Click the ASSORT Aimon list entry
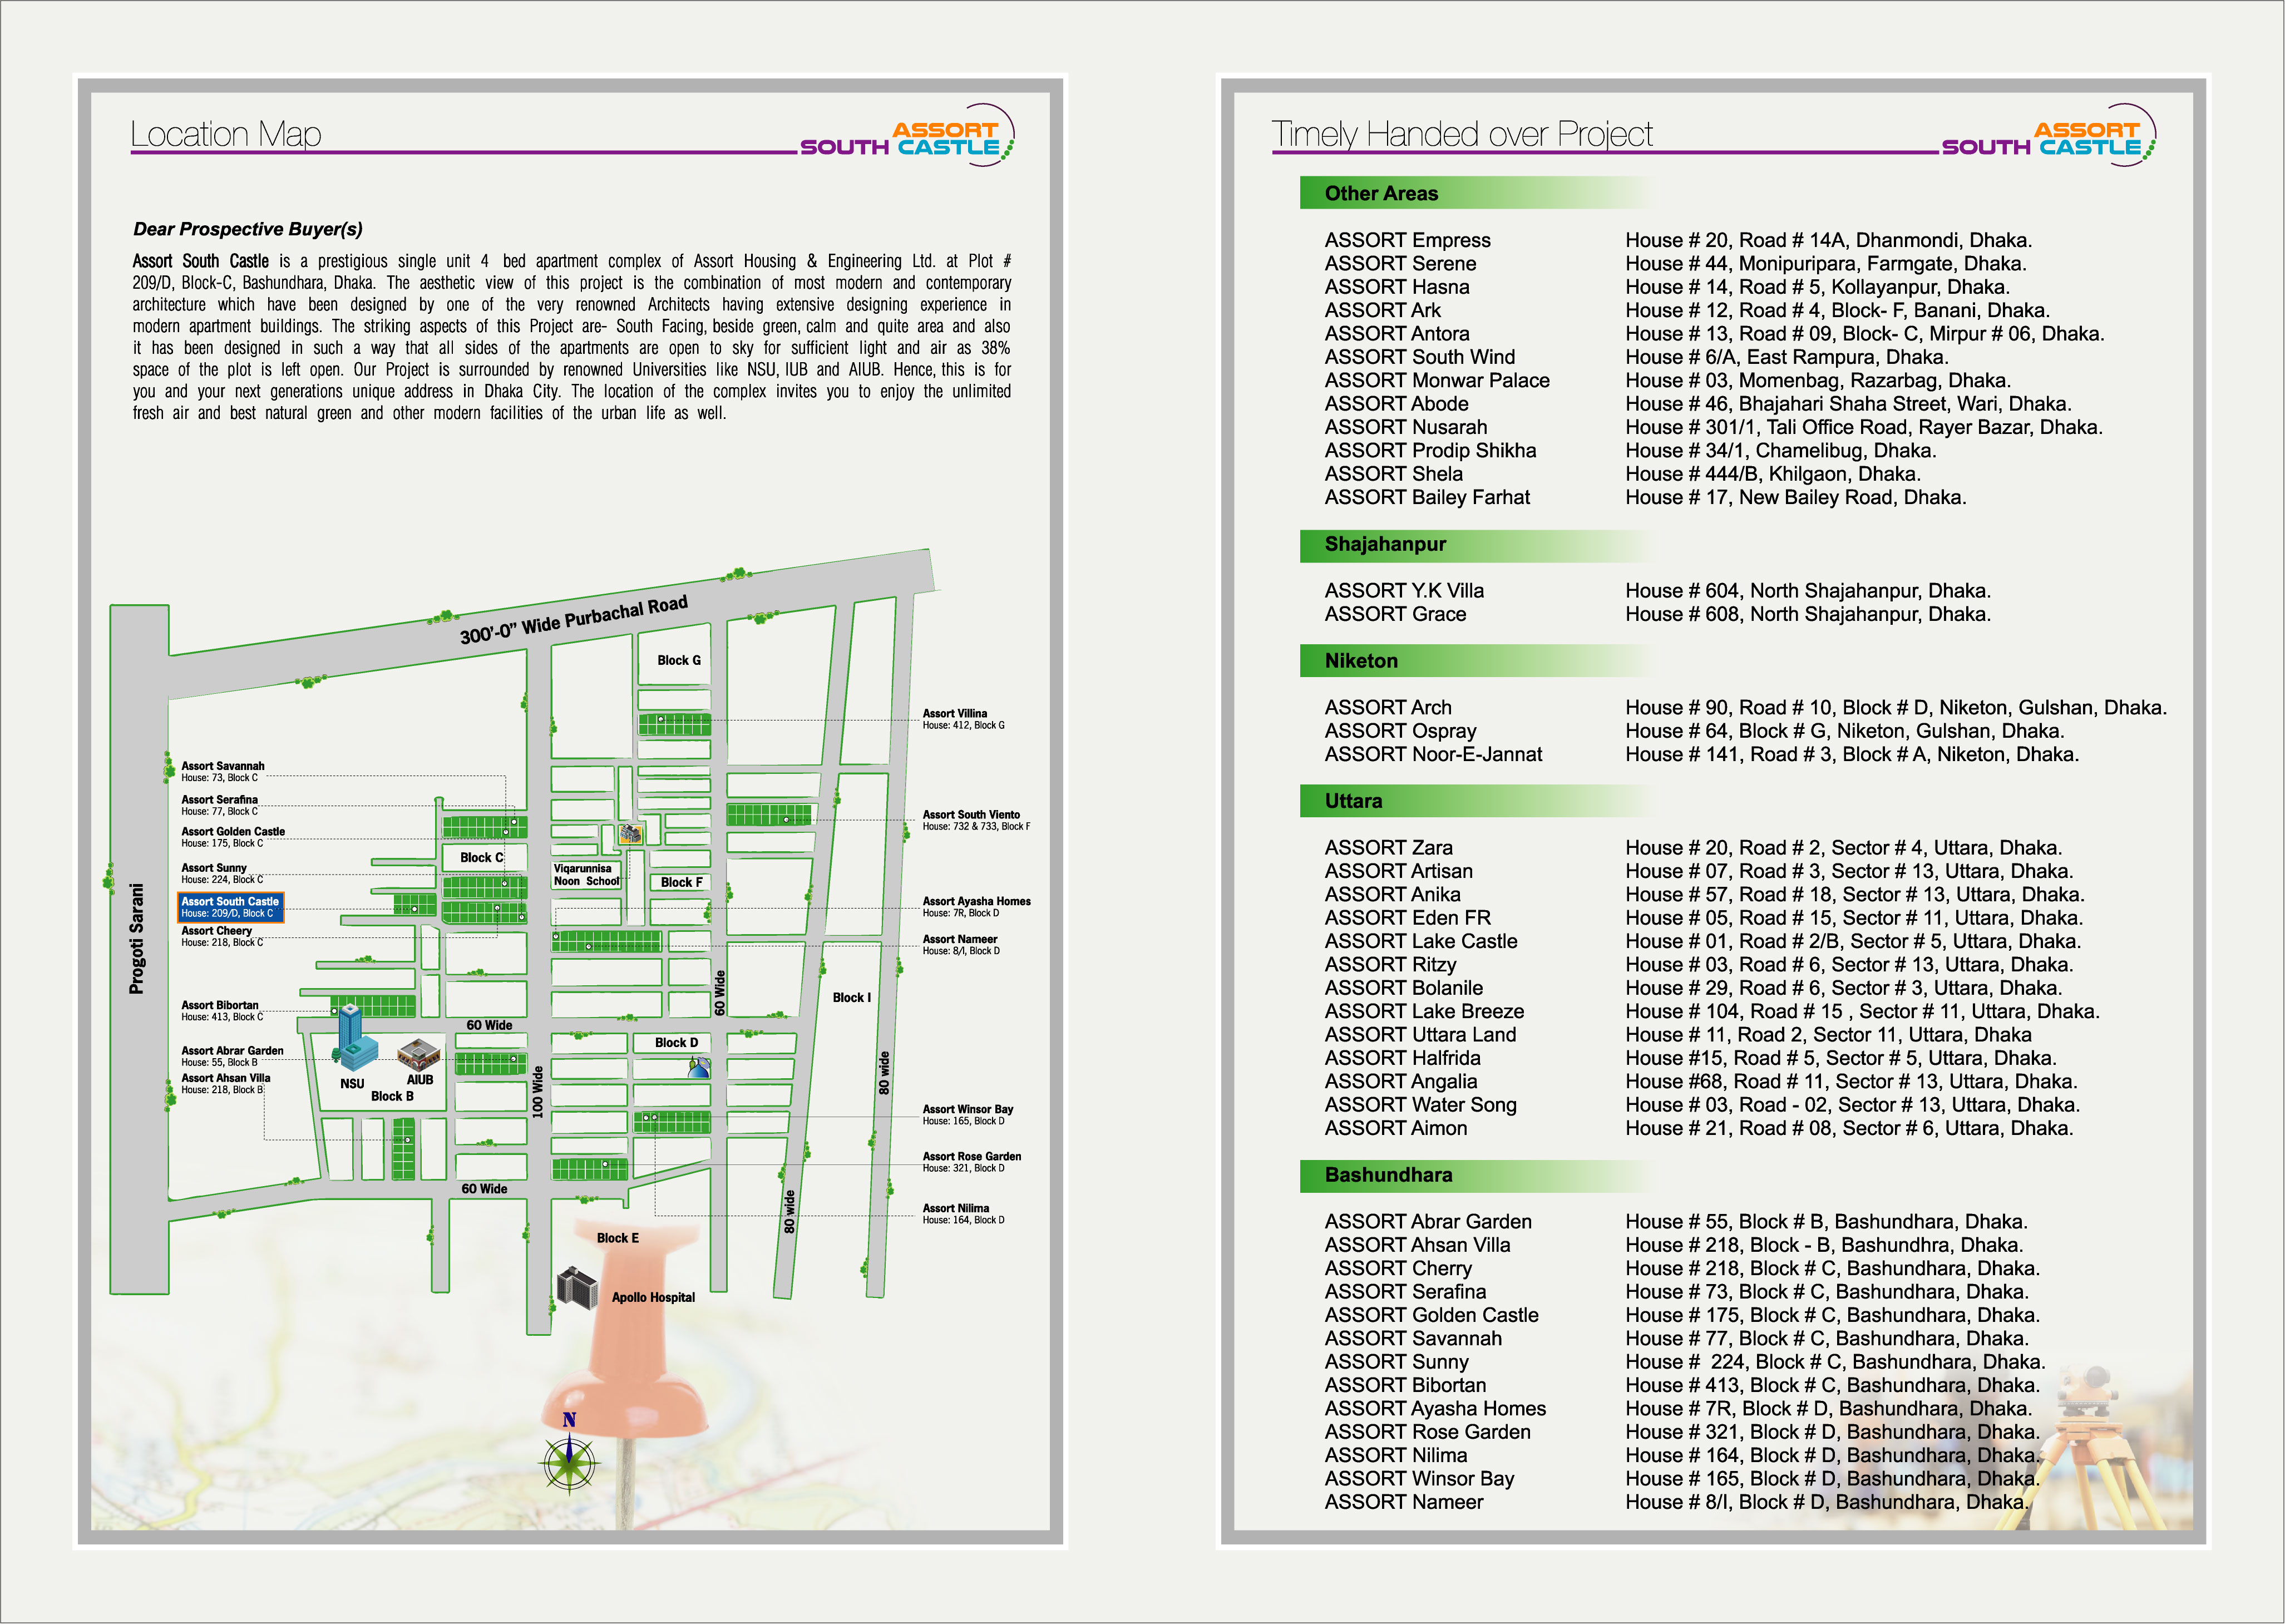The height and width of the screenshot is (1624, 2285). click(x=1396, y=1128)
